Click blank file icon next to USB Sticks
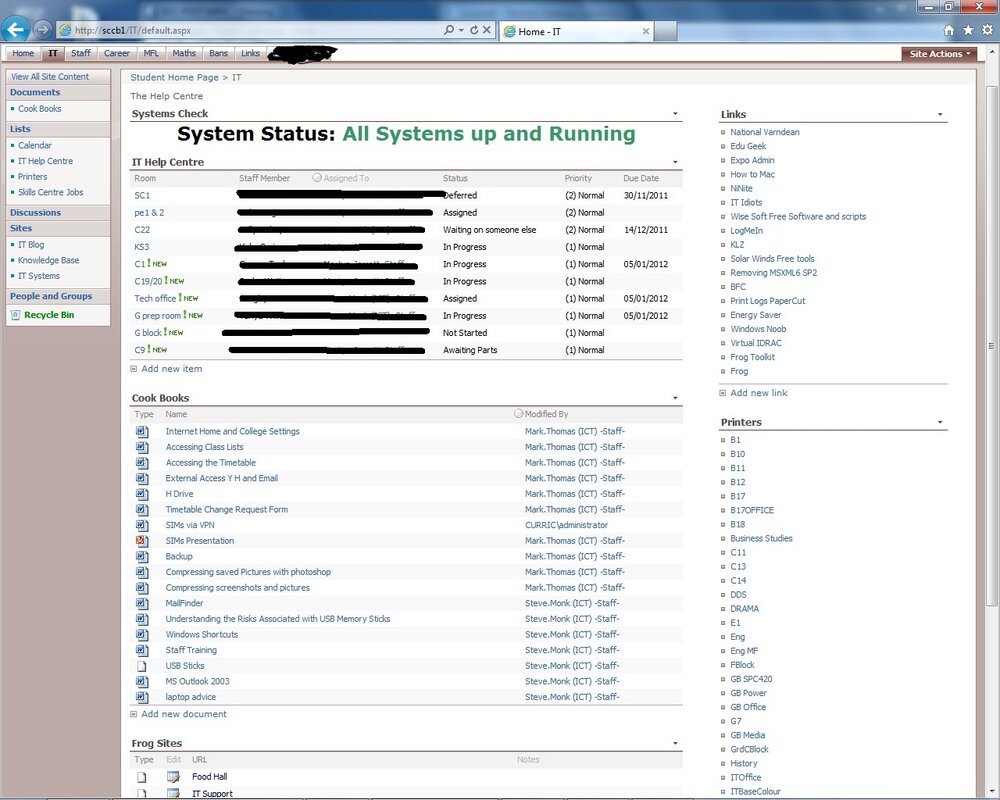The height and width of the screenshot is (800, 1000). pyautogui.click(x=142, y=666)
